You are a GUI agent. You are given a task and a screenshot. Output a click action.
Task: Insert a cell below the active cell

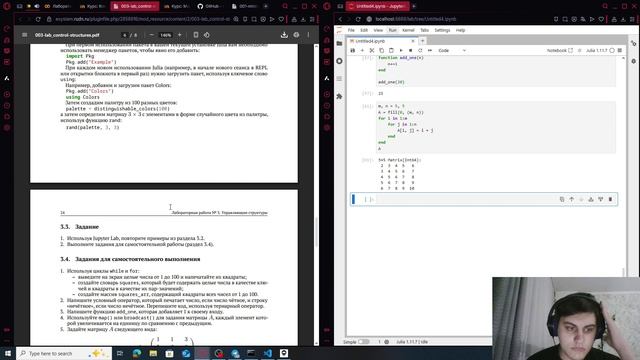pos(601,199)
